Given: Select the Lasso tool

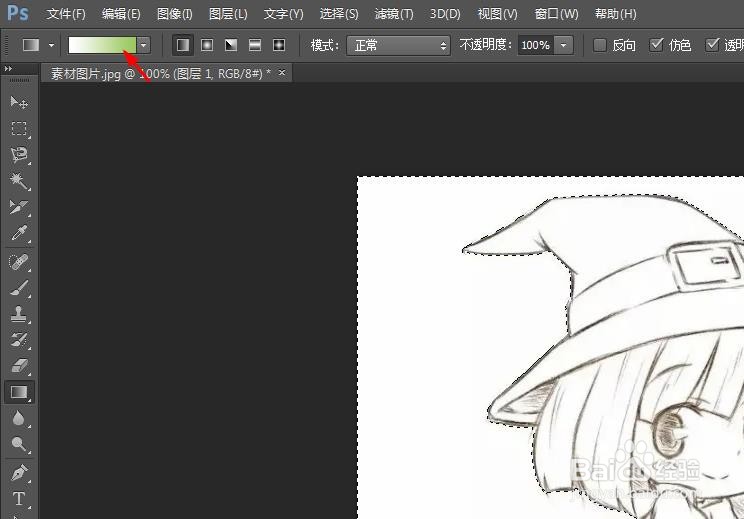Looking at the screenshot, I should 19,155.
